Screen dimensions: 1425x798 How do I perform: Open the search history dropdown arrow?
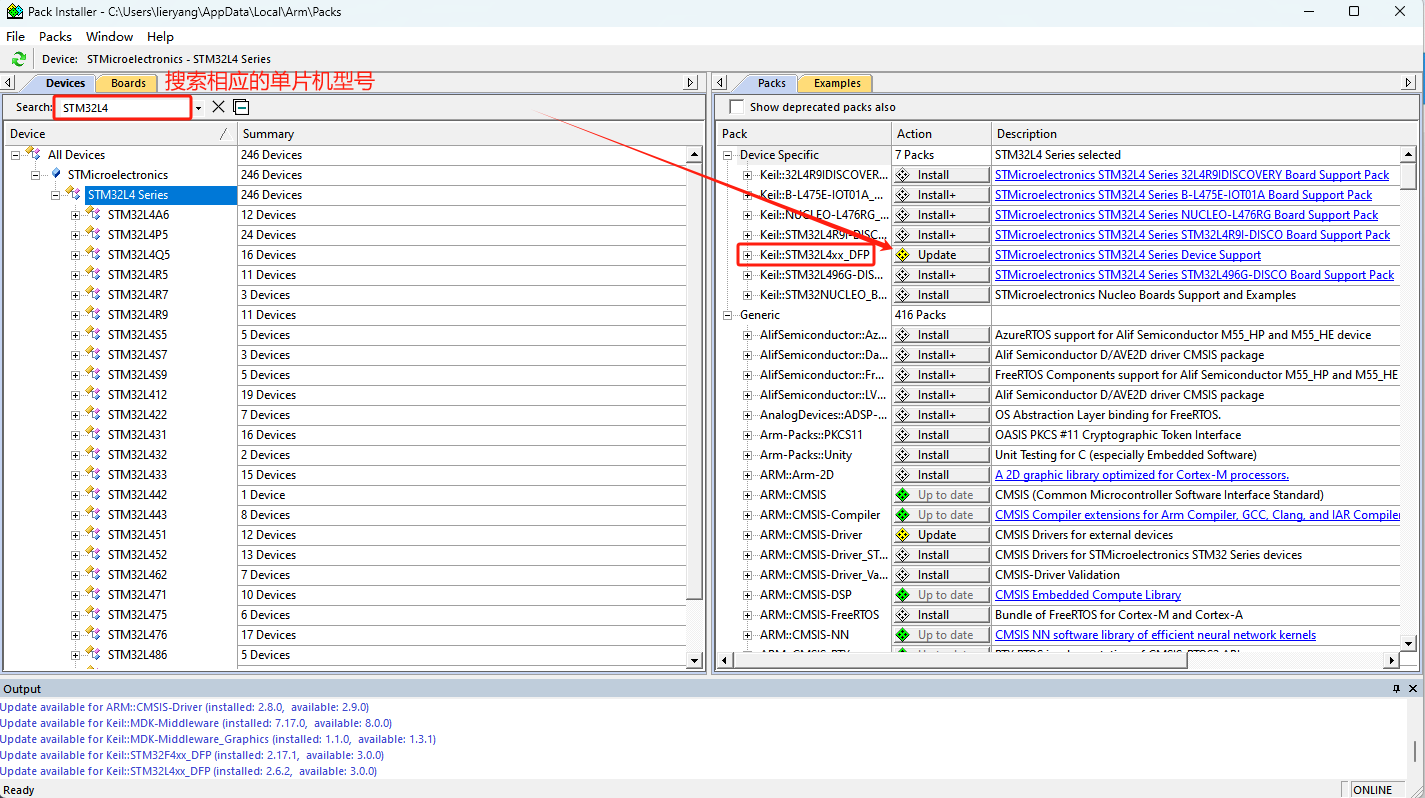[x=198, y=108]
